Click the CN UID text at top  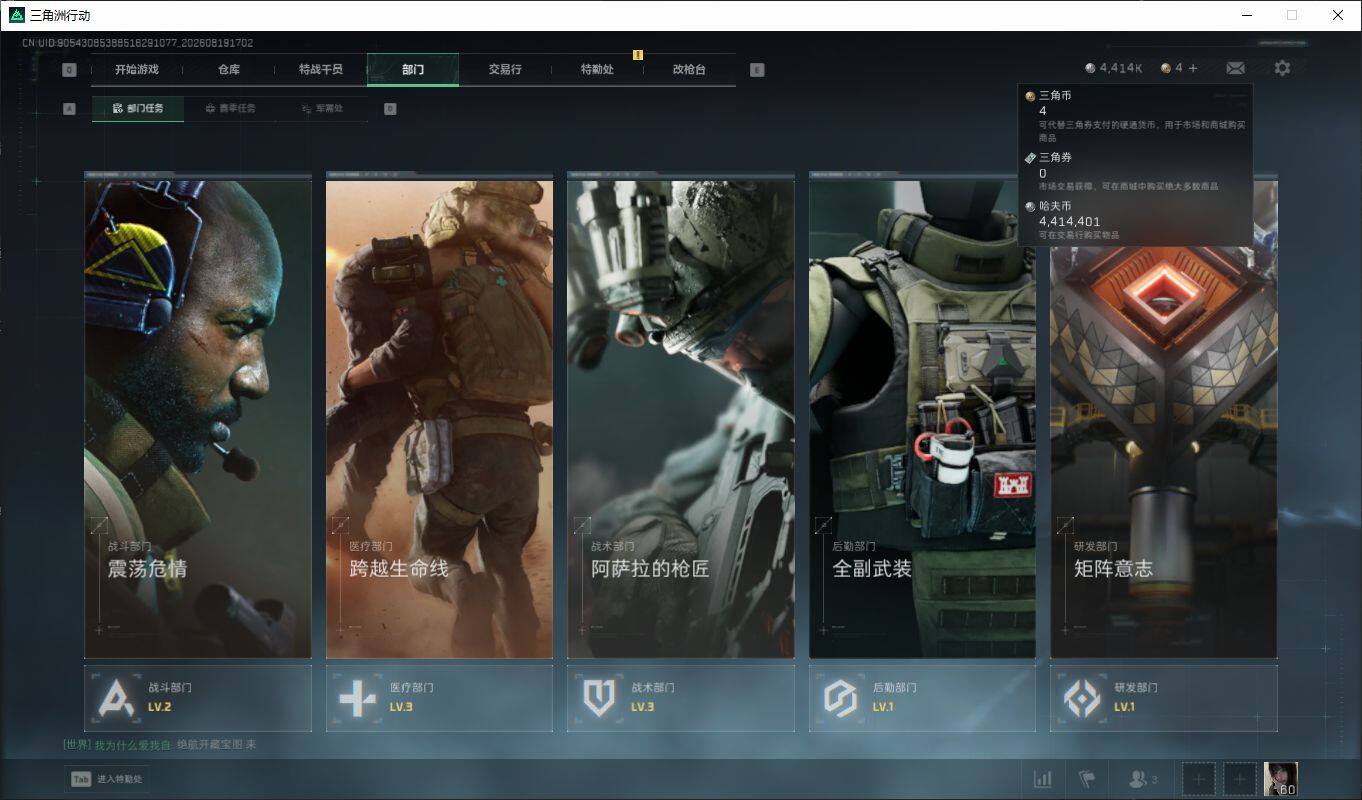click(137, 43)
